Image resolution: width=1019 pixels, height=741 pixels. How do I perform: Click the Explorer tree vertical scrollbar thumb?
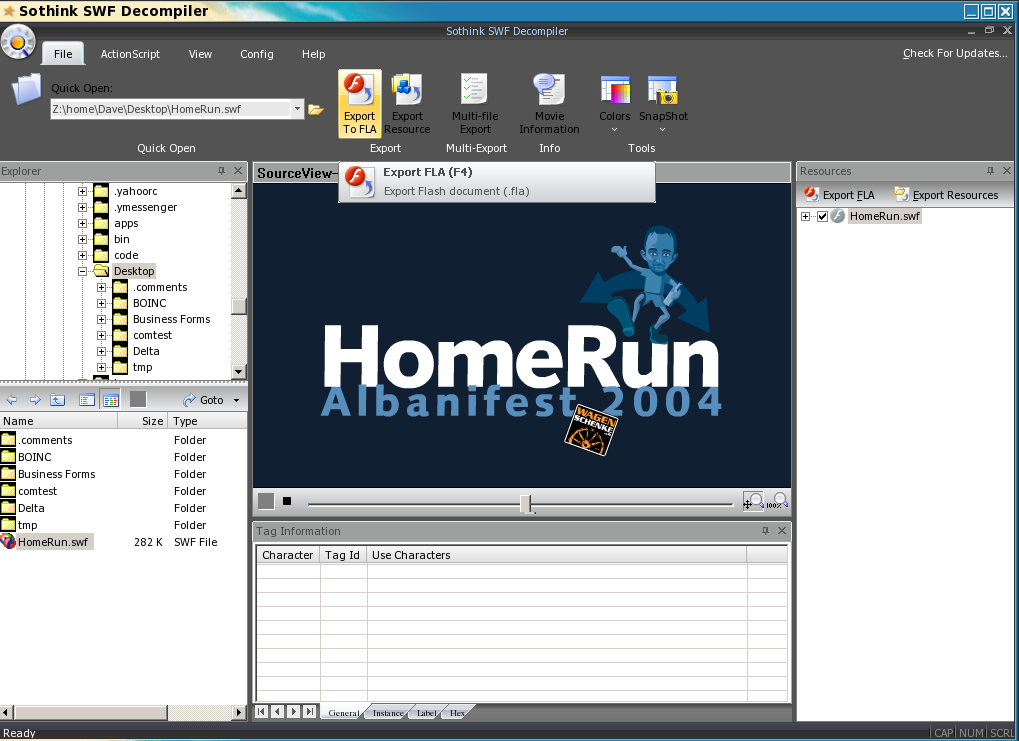click(x=239, y=306)
